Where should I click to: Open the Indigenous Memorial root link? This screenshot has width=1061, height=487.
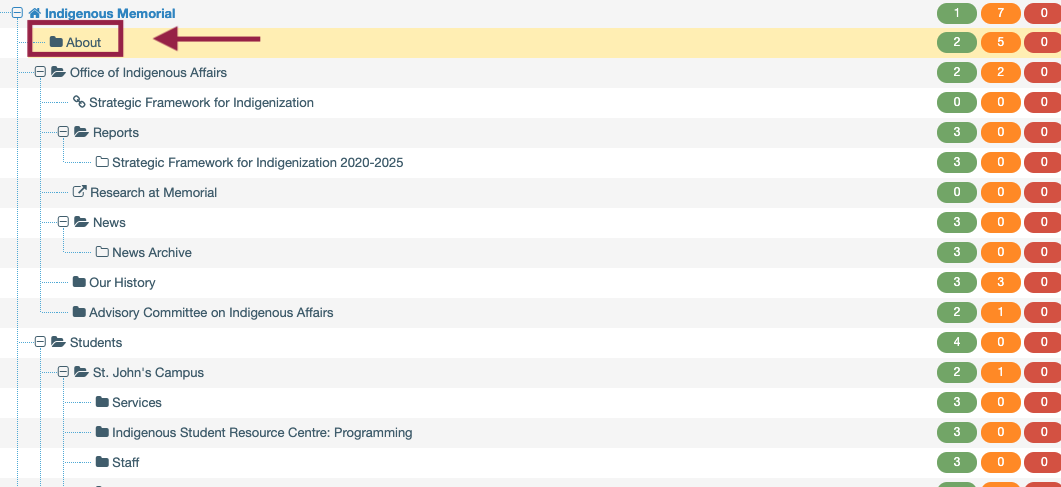click(x=110, y=13)
